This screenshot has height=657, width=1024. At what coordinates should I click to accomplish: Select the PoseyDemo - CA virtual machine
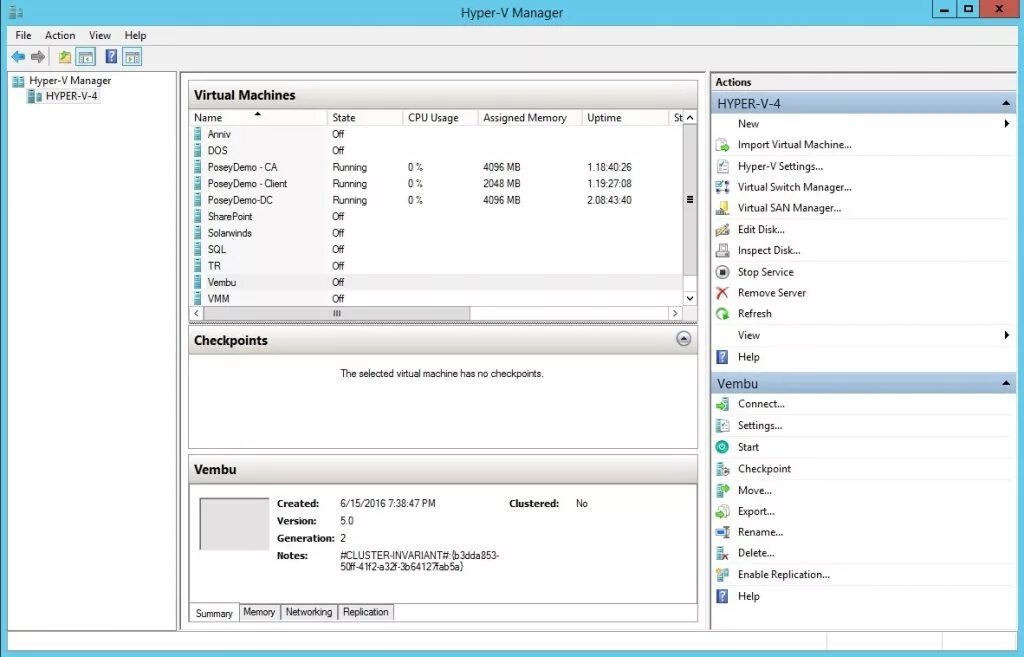point(437,167)
